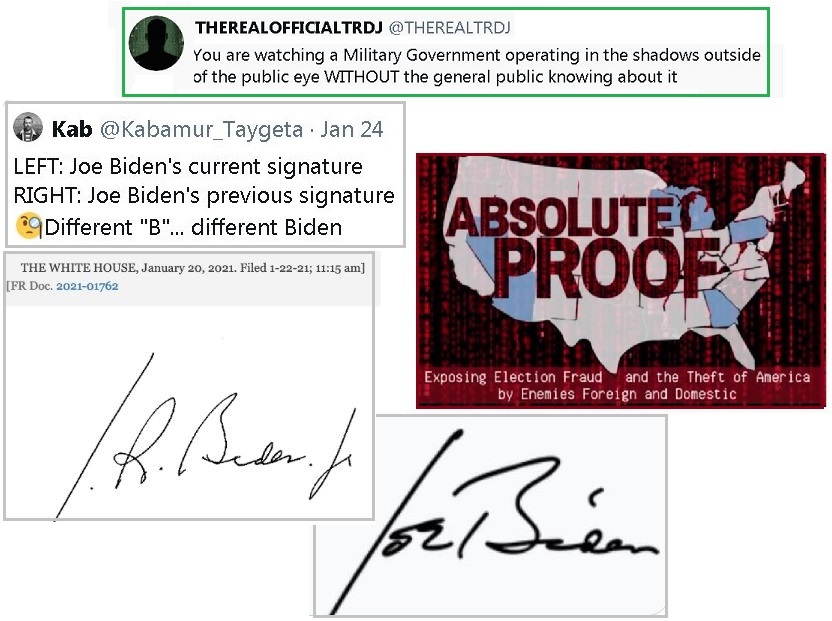Click the 'Exposing Election Fraud' caption
This screenshot has width=832, height=621.
tap(513, 377)
